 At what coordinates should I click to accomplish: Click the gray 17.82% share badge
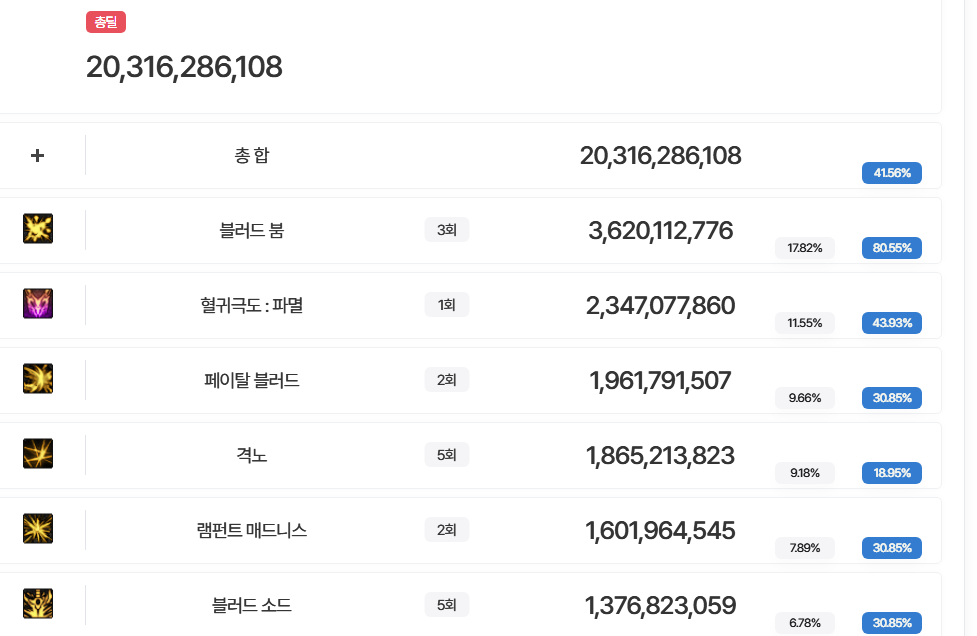click(804, 248)
